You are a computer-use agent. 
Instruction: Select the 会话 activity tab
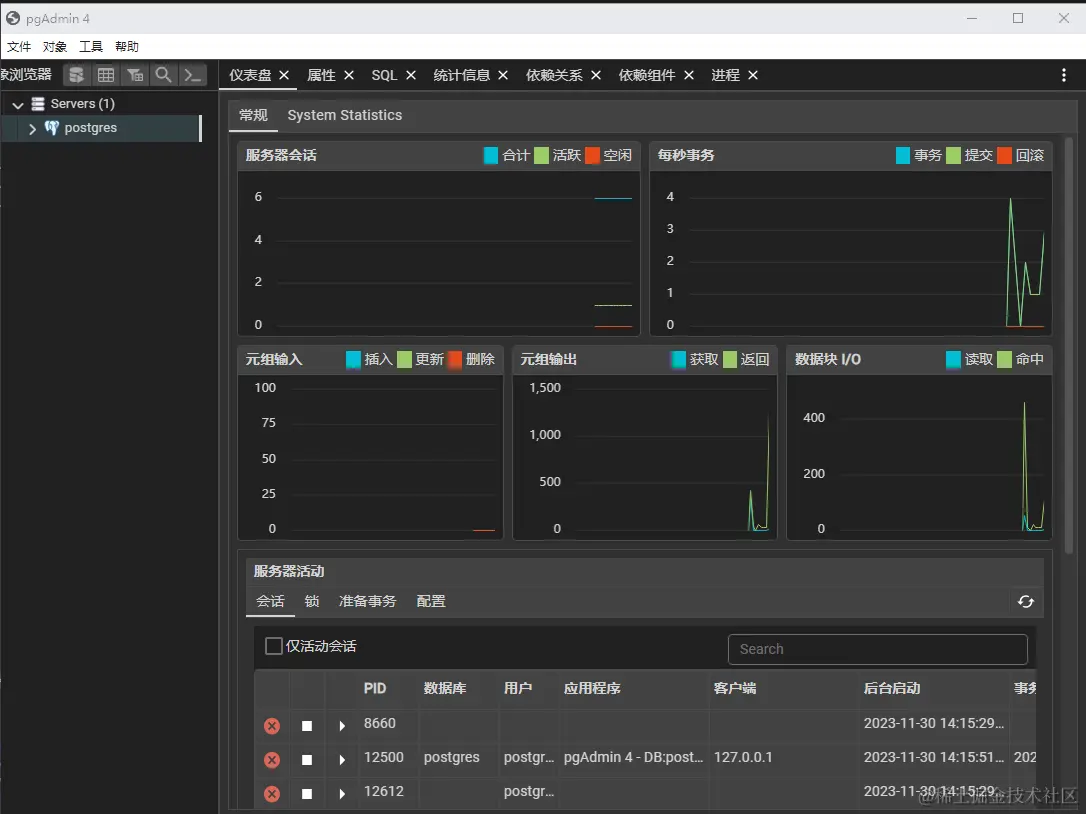270,601
